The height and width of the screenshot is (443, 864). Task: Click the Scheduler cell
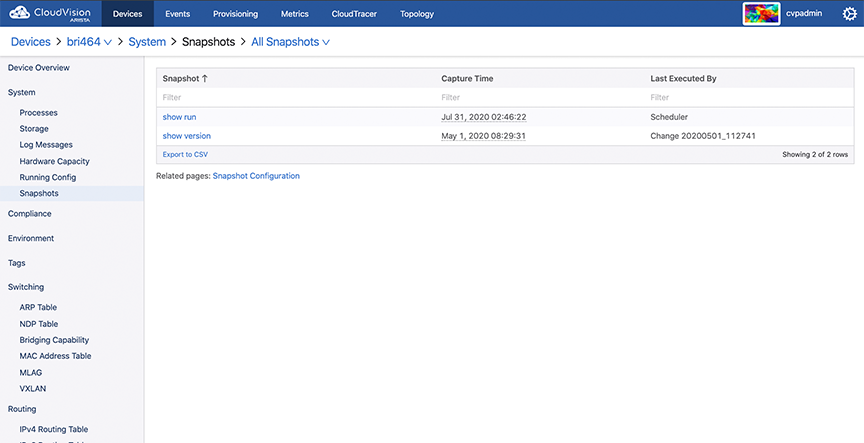(669, 117)
